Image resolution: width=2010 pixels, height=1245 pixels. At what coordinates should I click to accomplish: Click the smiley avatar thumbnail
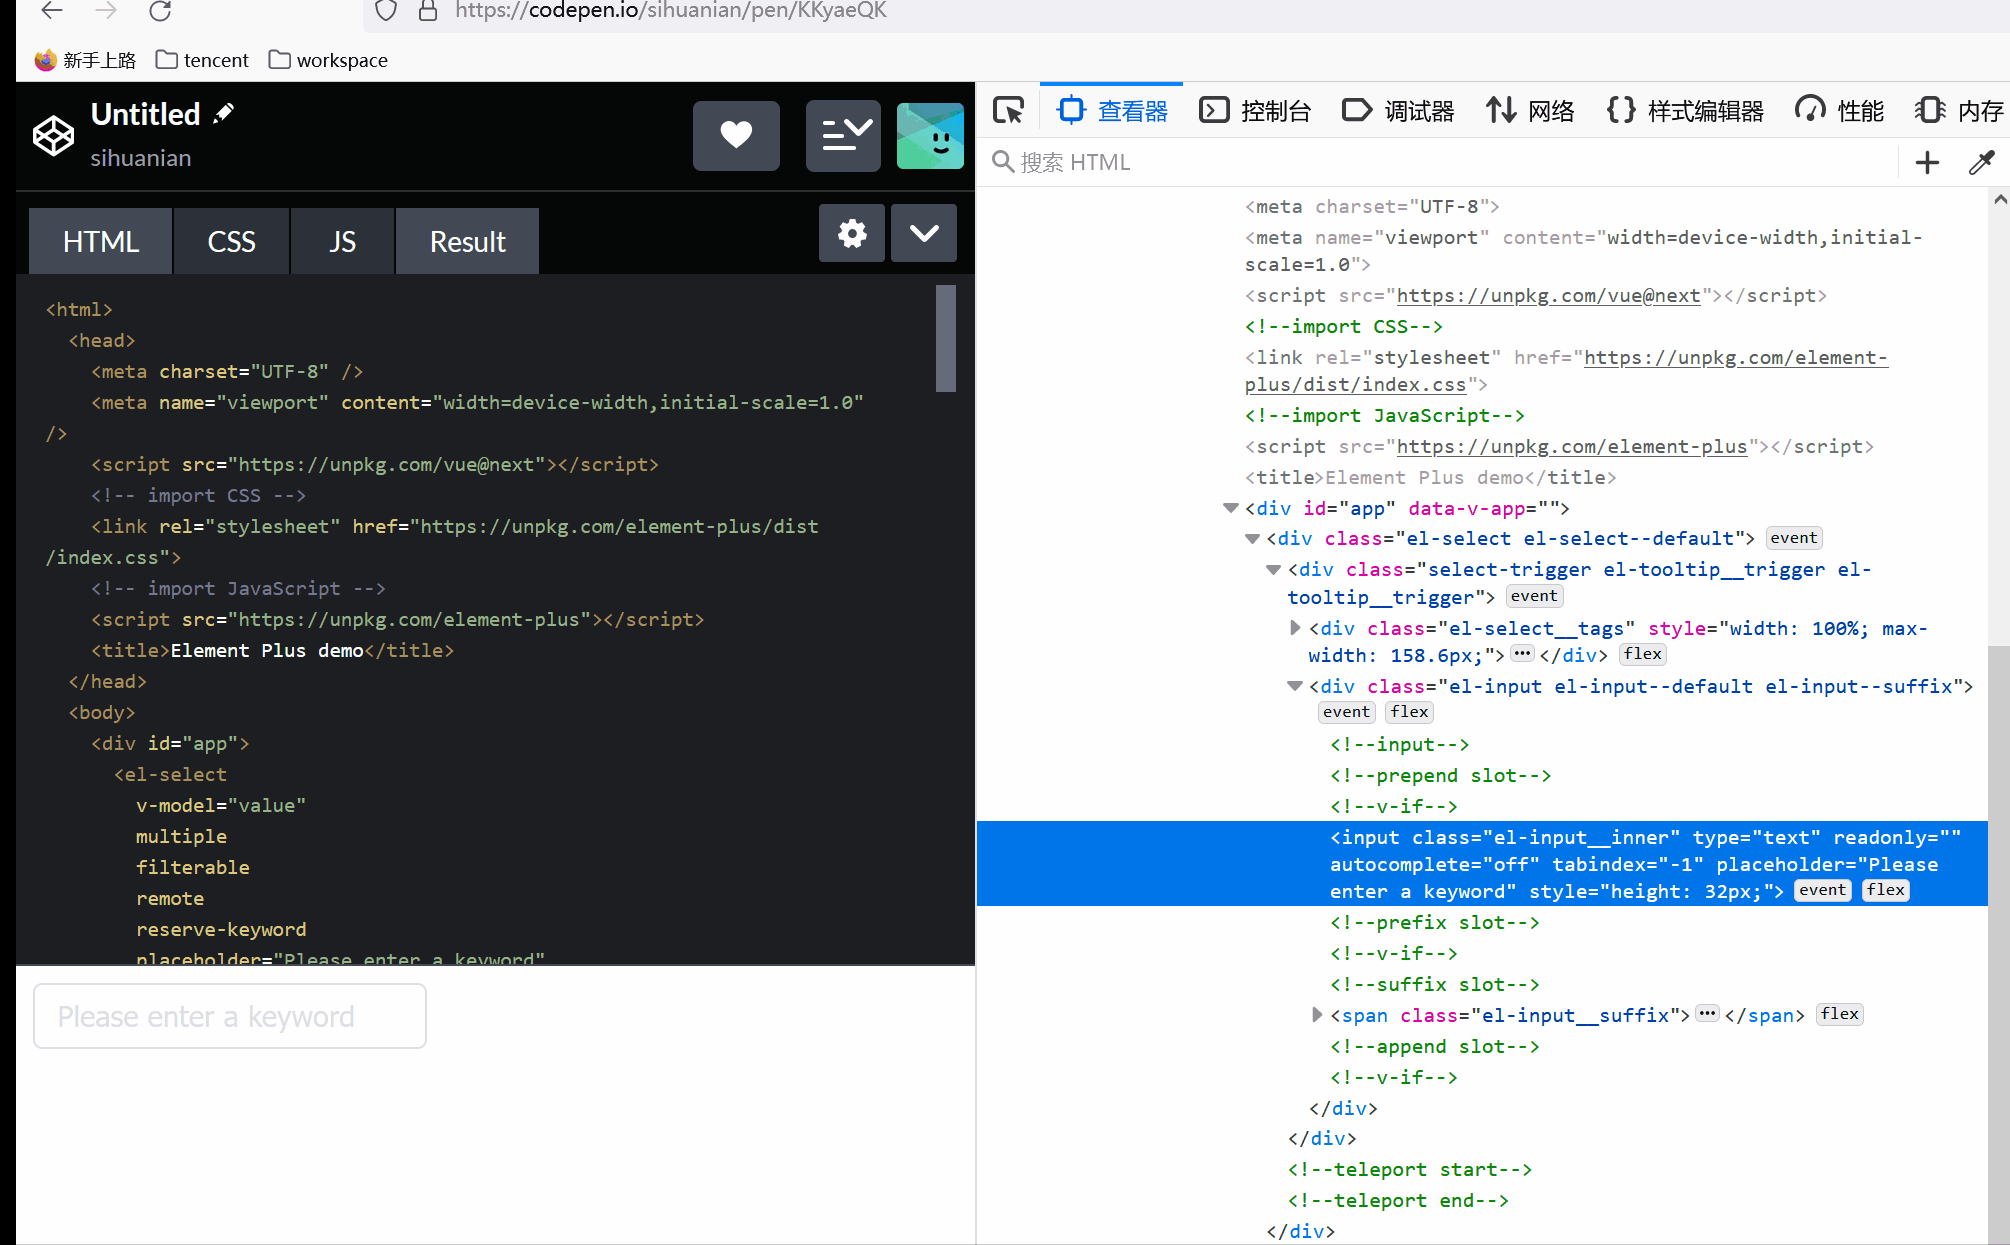[930, 136]
